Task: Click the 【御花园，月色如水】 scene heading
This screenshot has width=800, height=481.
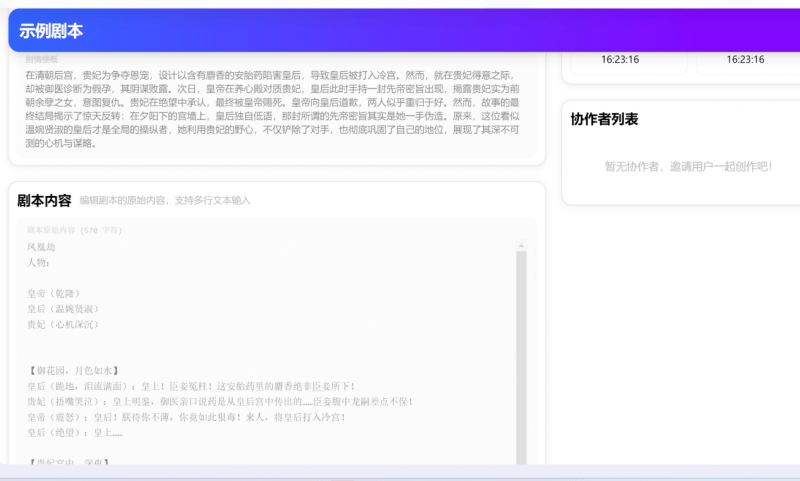Action: (76, 370)
